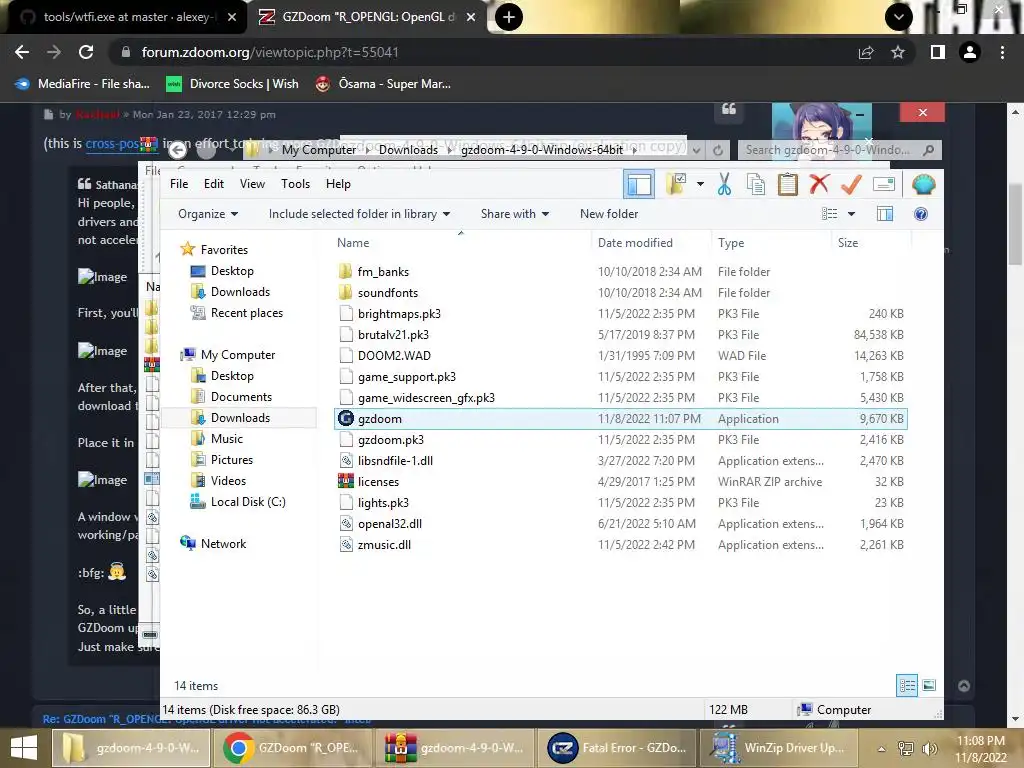Viewport: 1024px width, 768px height.
Task: Click the taskbar volume speaker icon
Action: click(929, 748)
